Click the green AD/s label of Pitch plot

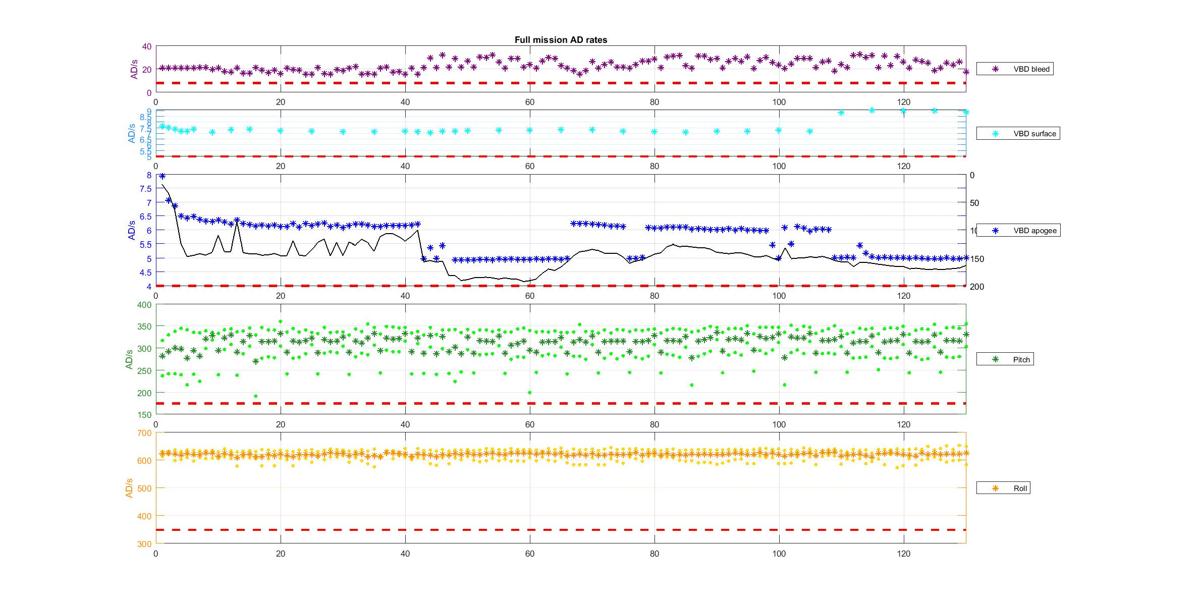131,359
